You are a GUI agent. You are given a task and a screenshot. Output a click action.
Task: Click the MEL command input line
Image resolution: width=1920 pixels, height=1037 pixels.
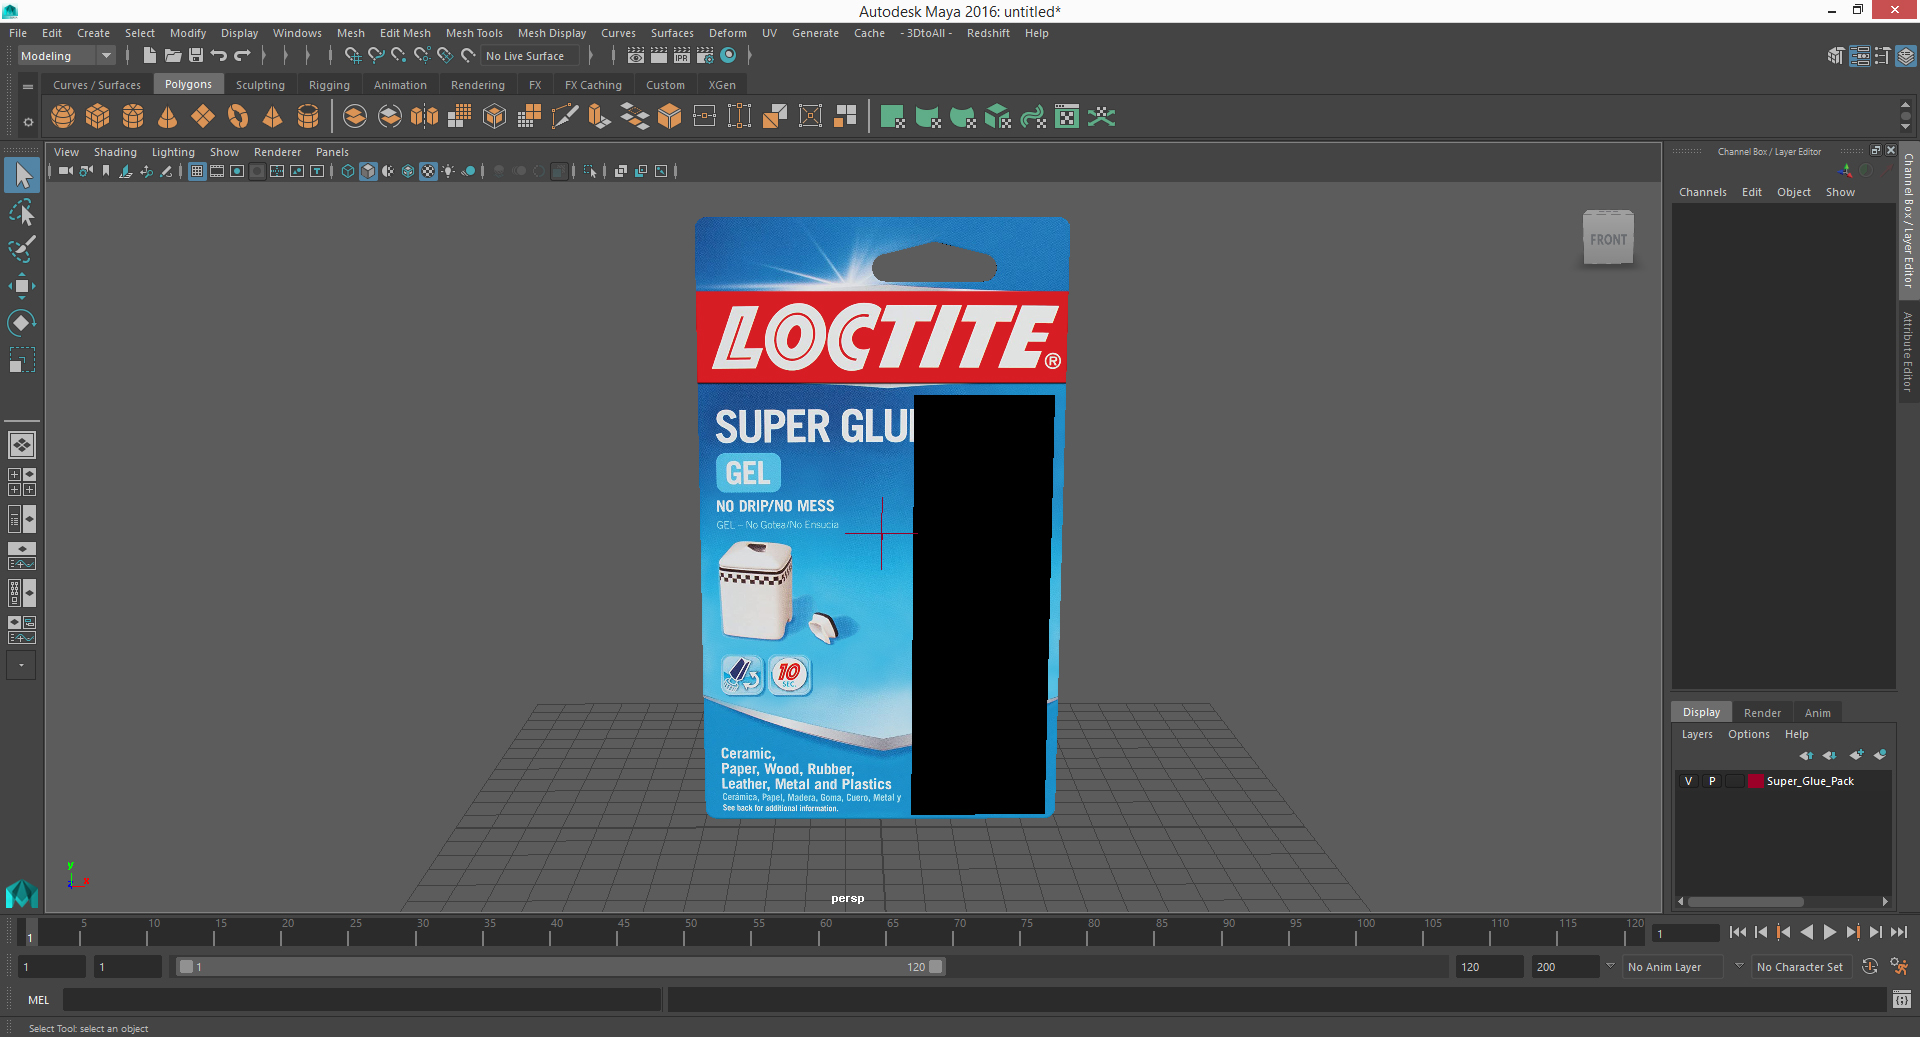[x=362, y=999]
